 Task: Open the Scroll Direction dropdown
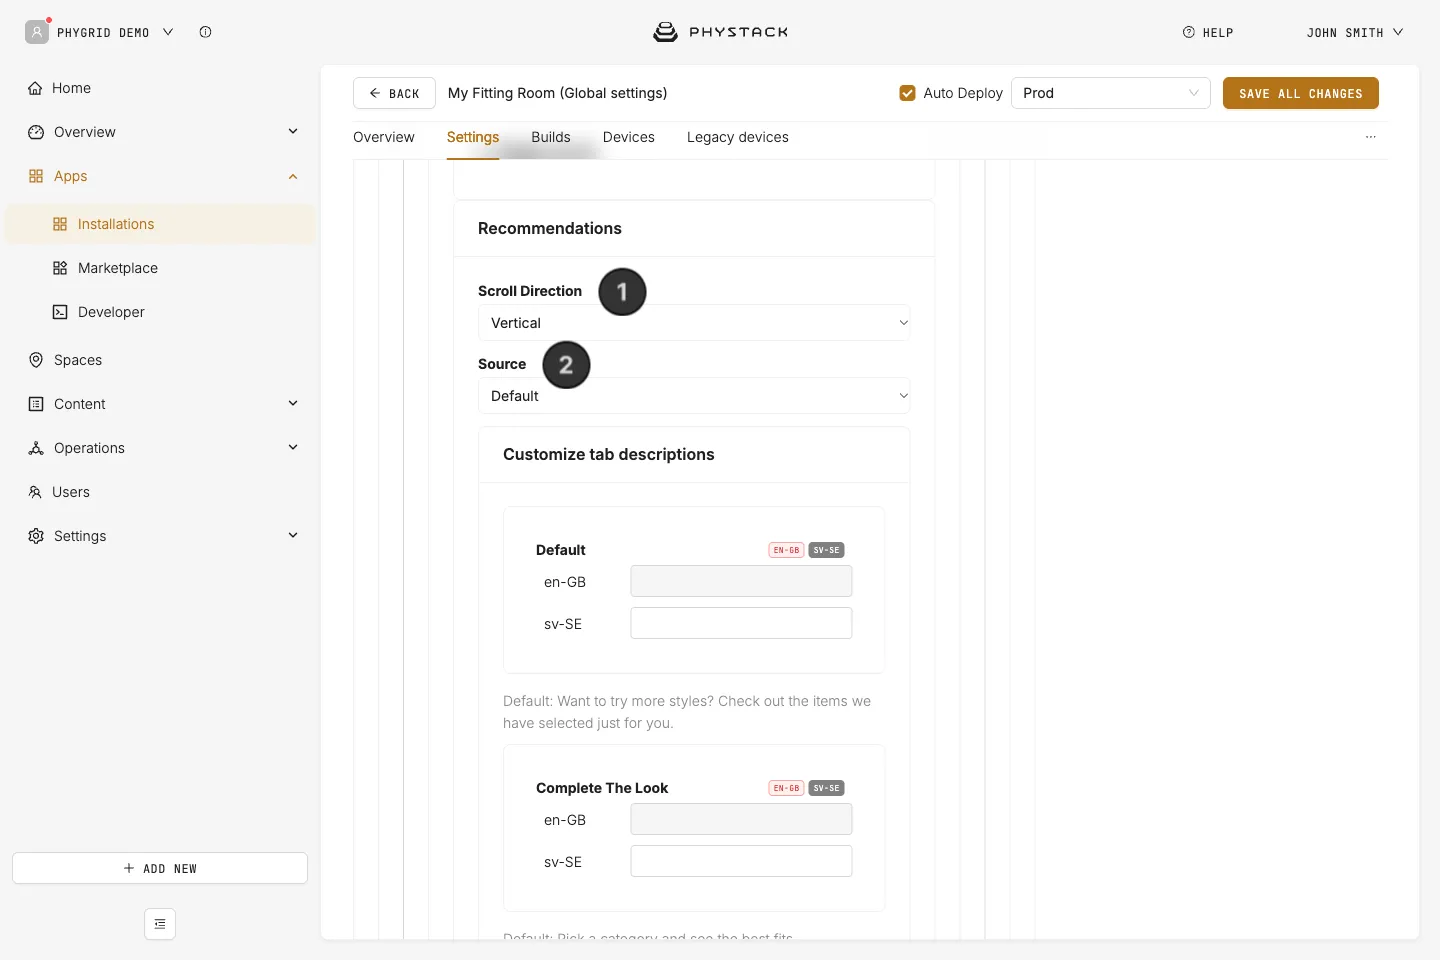click(694, 323)
